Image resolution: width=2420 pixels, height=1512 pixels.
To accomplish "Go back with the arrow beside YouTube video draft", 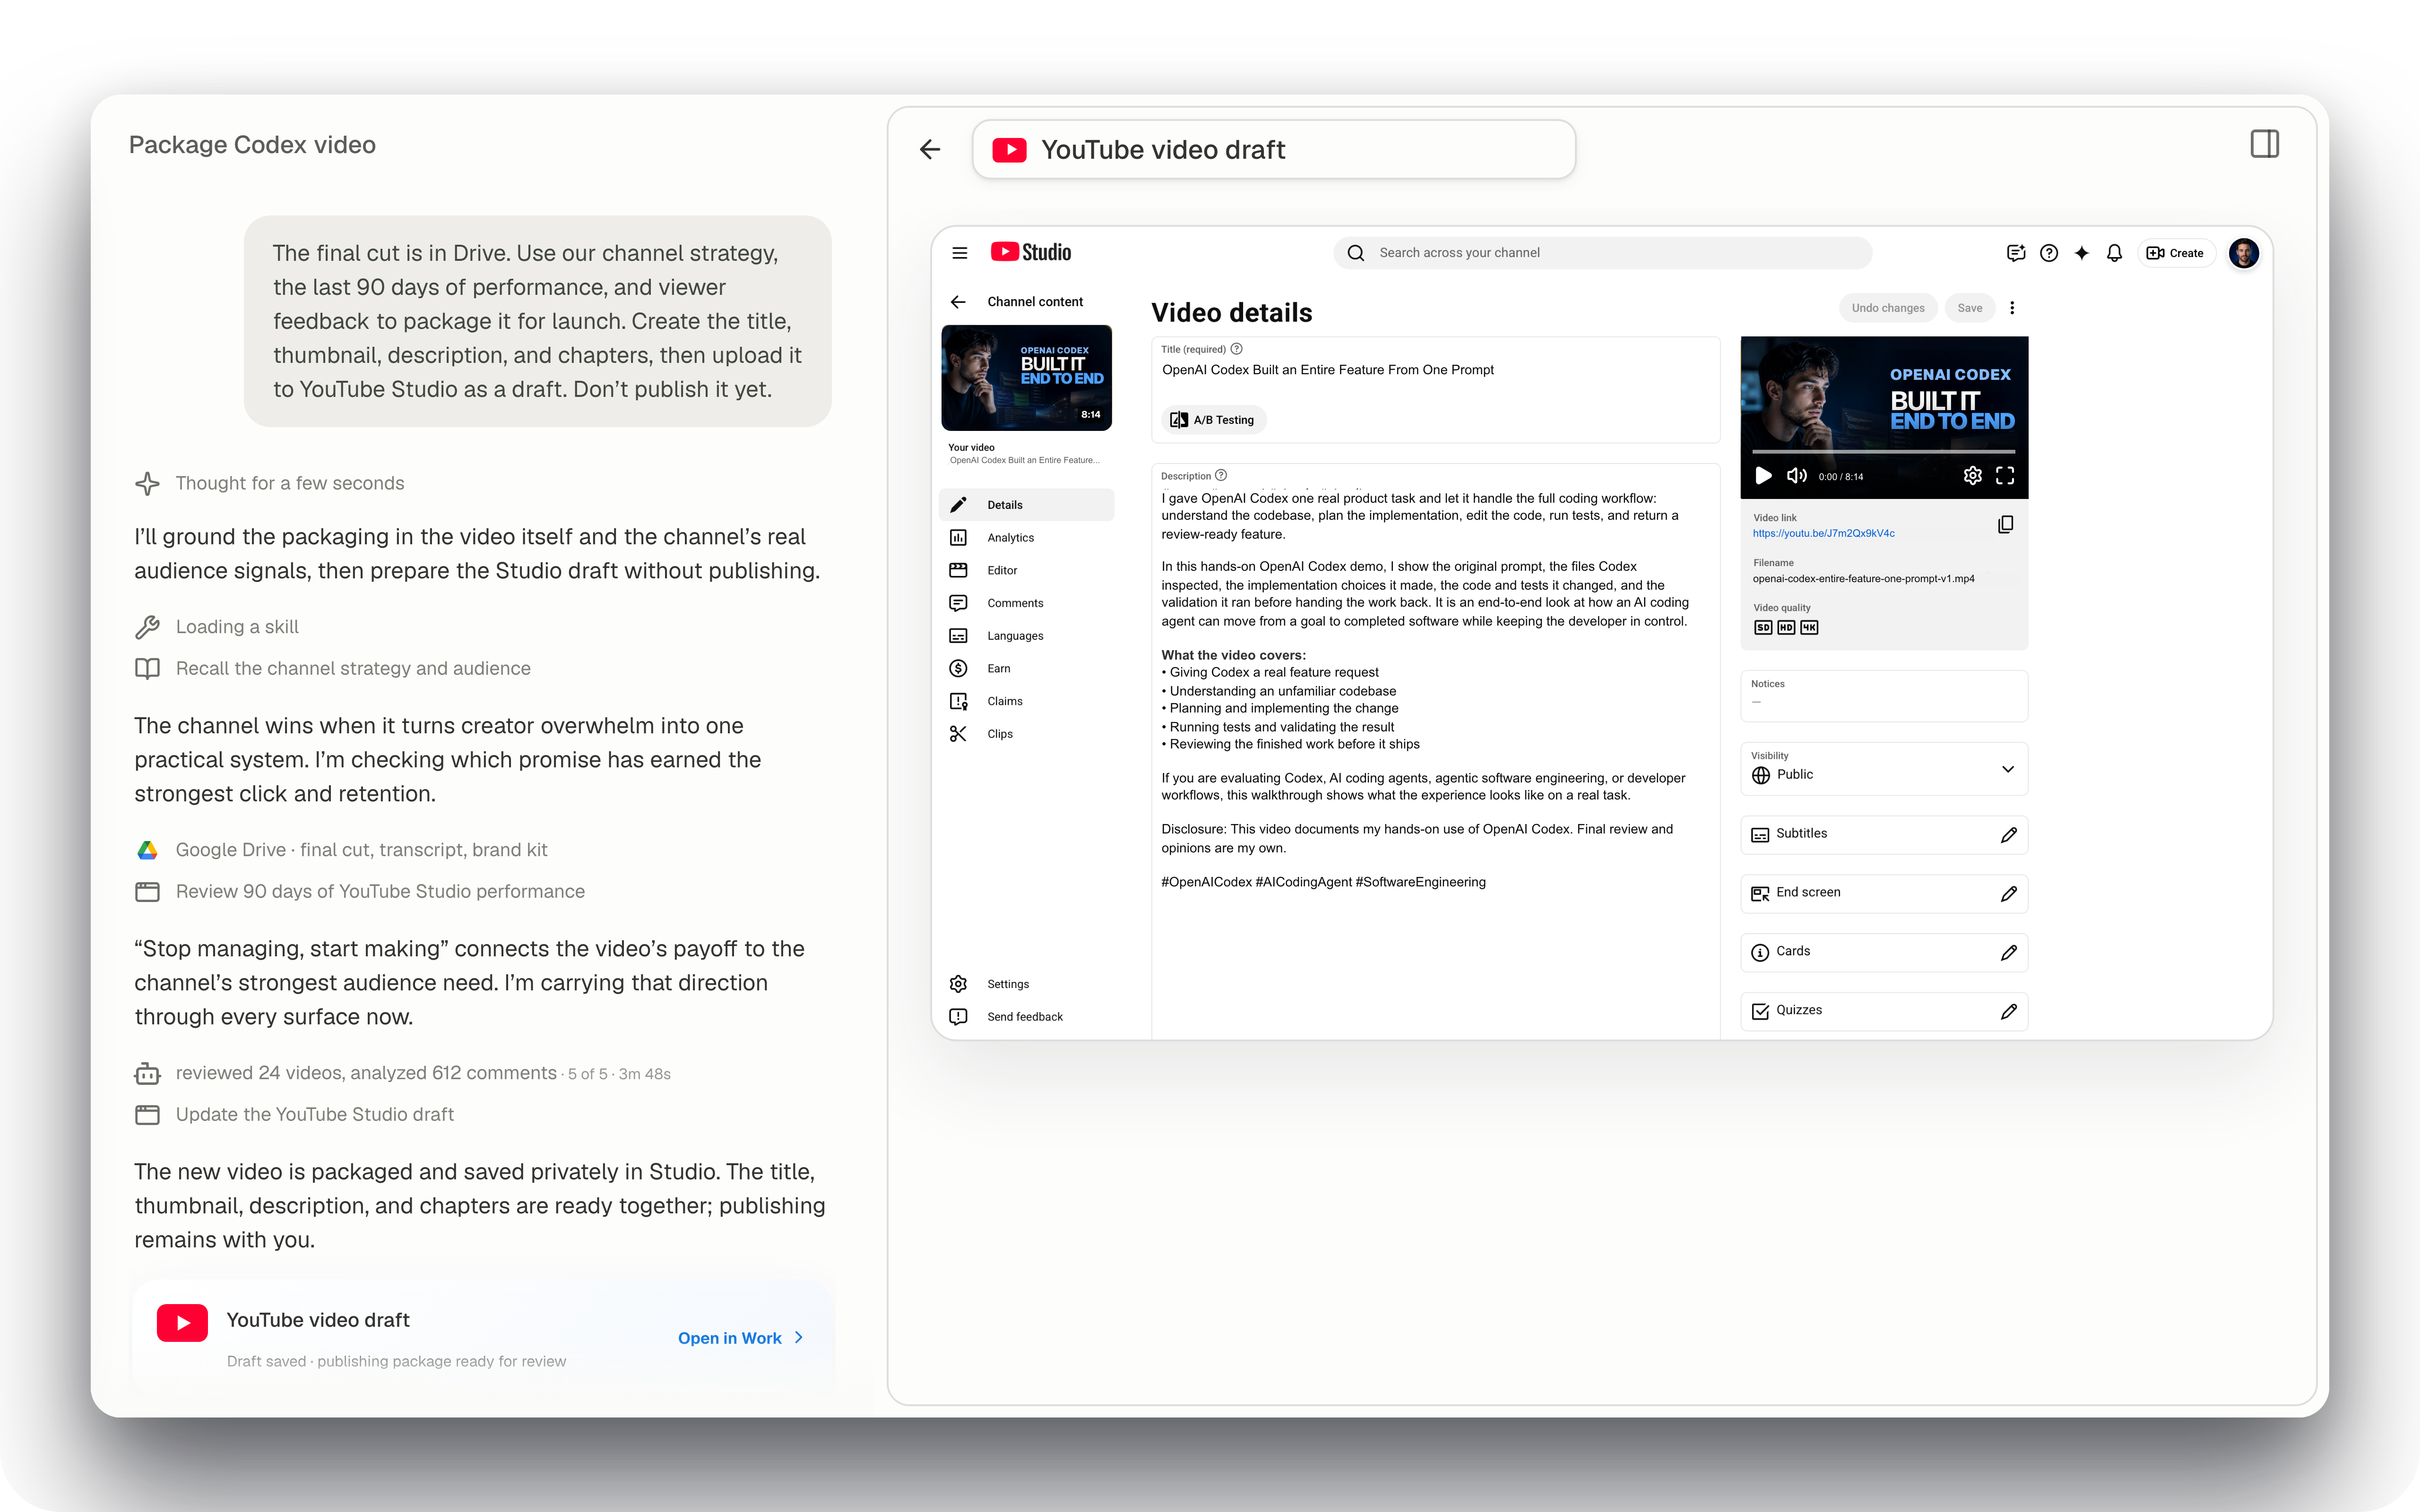I will (x=930, y=150).
